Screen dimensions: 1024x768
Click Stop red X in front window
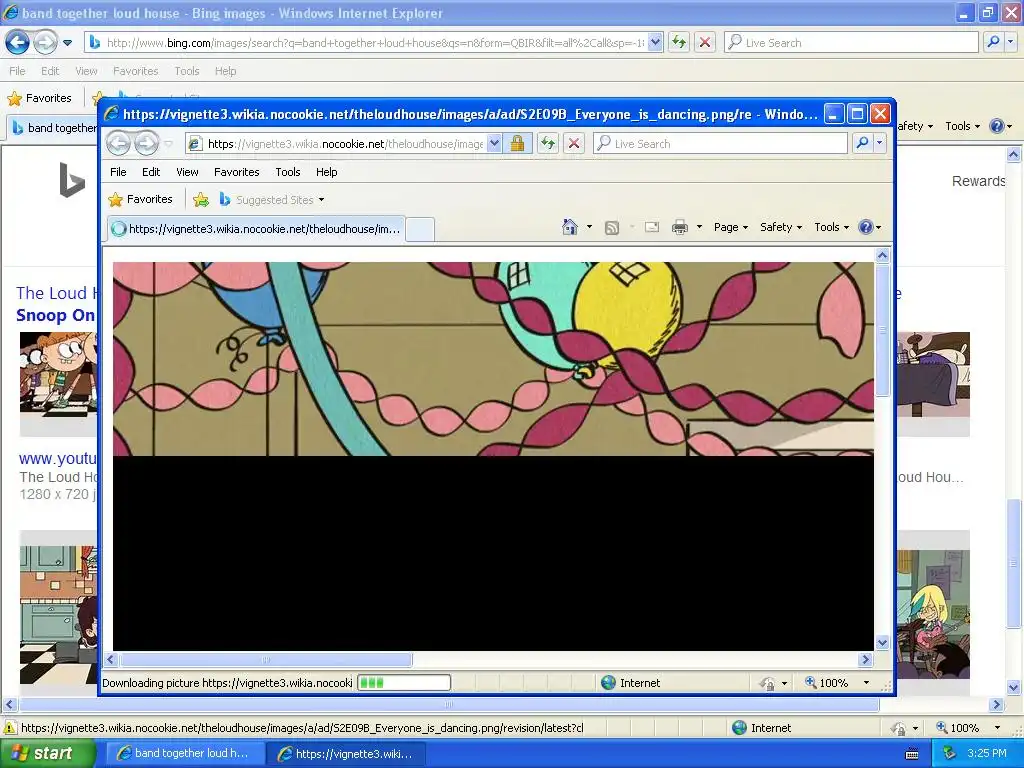pyautogui.click(x=574, y=143)
